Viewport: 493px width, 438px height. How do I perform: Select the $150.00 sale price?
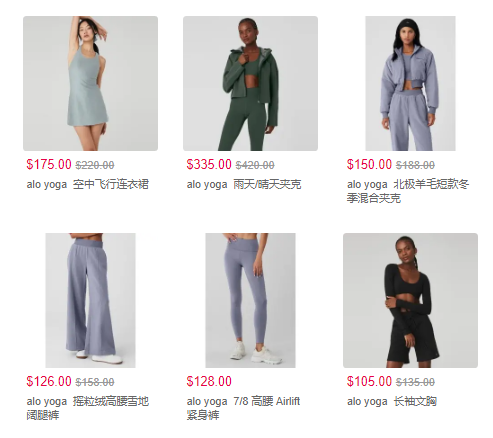pos(369,165)
